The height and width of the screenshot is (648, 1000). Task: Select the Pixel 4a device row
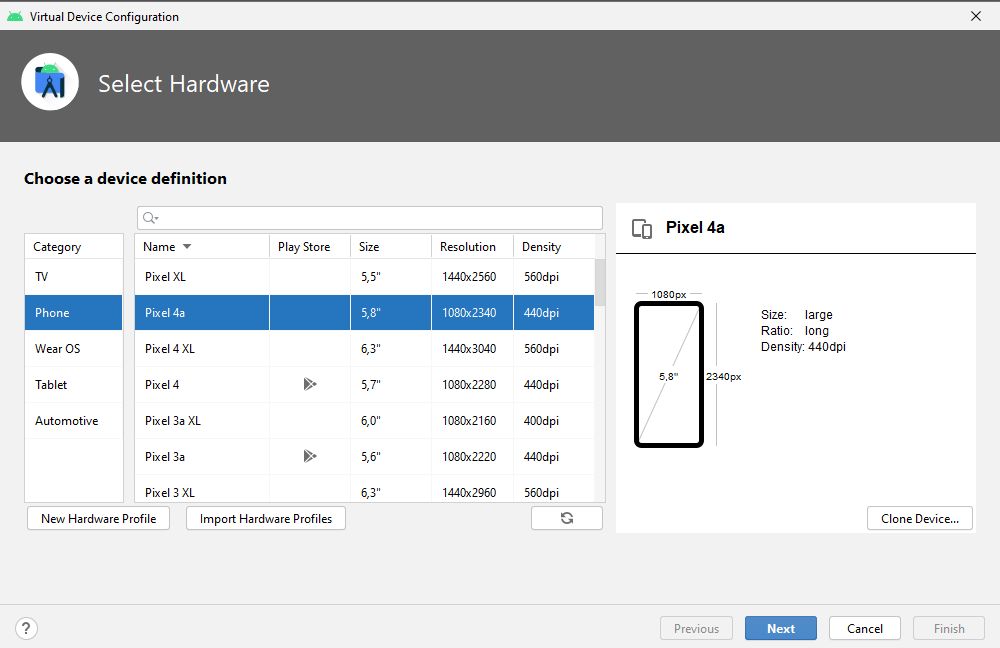pos(364,313)
